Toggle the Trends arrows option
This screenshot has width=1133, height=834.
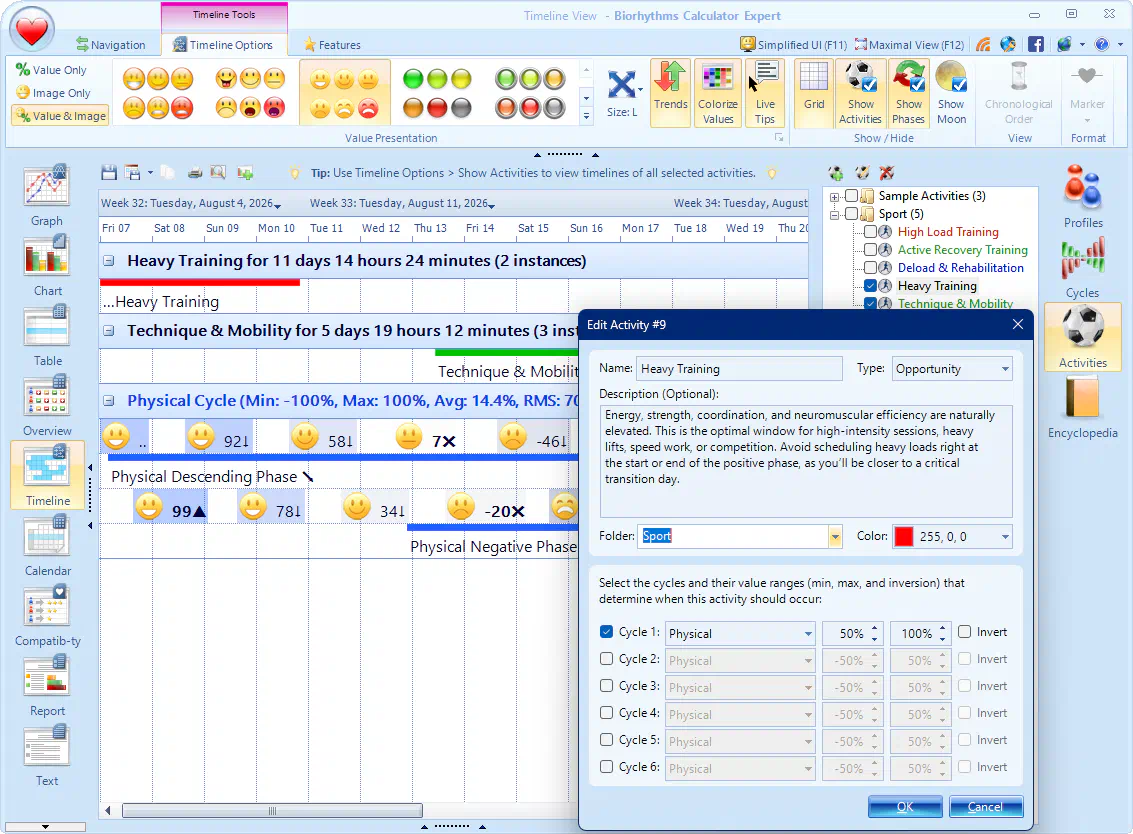pyautogui.click(x=671, y=93)
